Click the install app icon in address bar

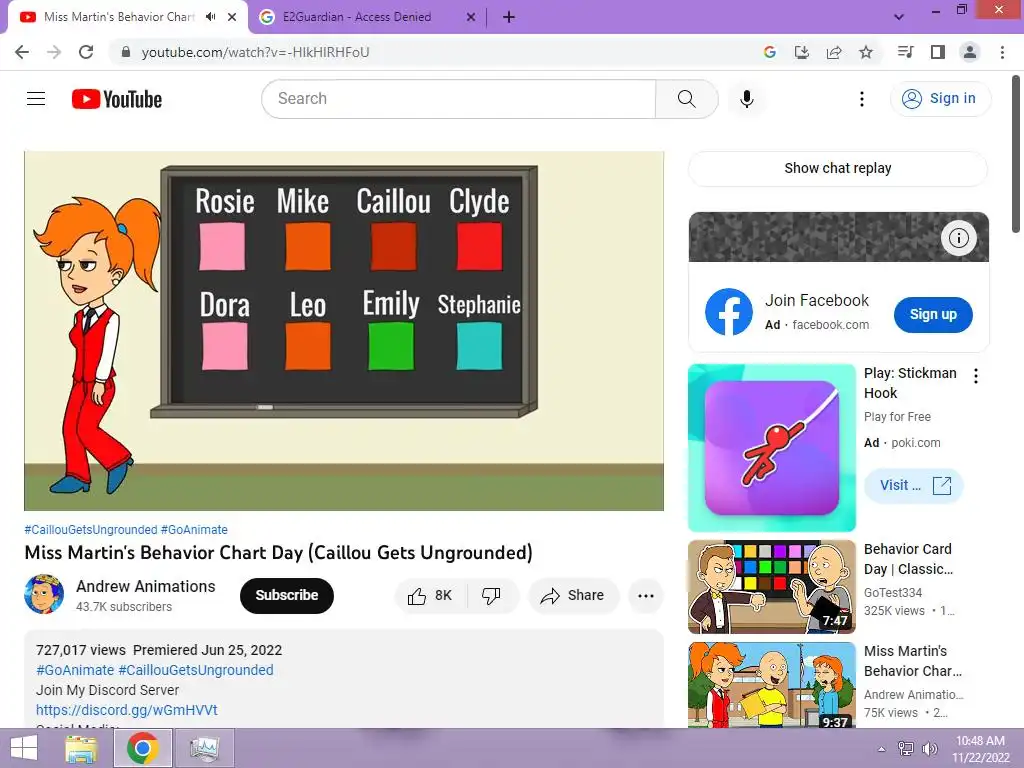point(801,52)
